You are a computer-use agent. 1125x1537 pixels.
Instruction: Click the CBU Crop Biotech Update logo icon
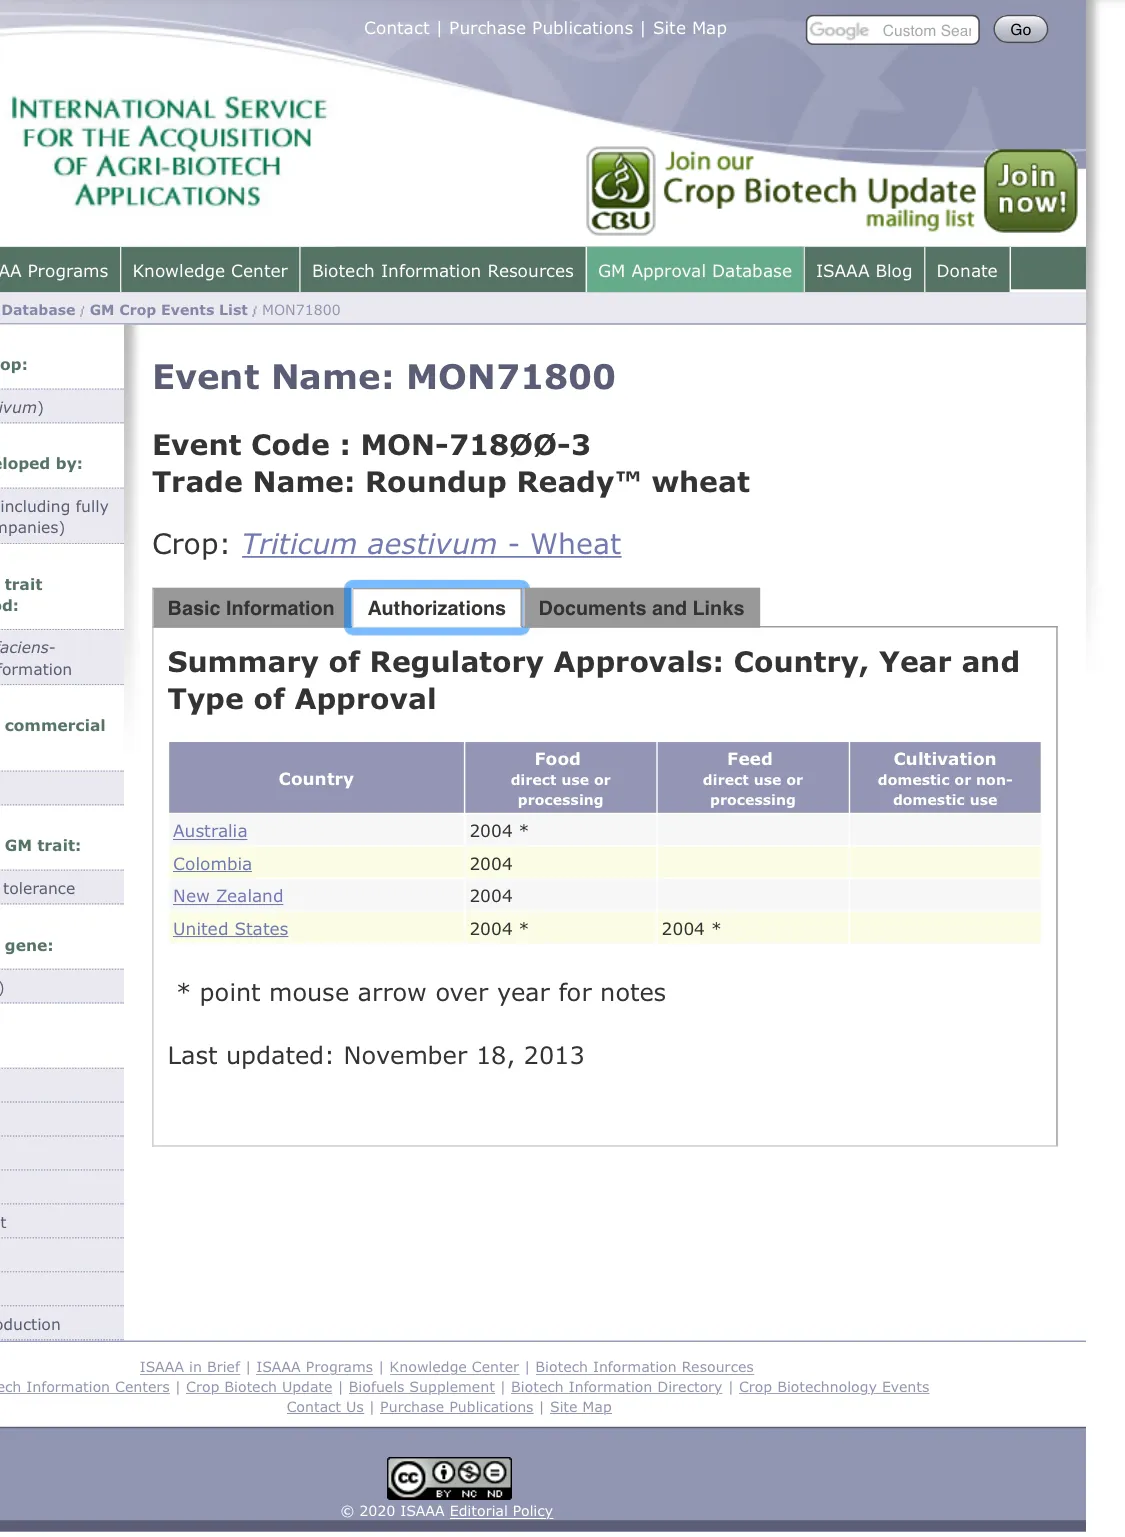[x=621, y=191]
